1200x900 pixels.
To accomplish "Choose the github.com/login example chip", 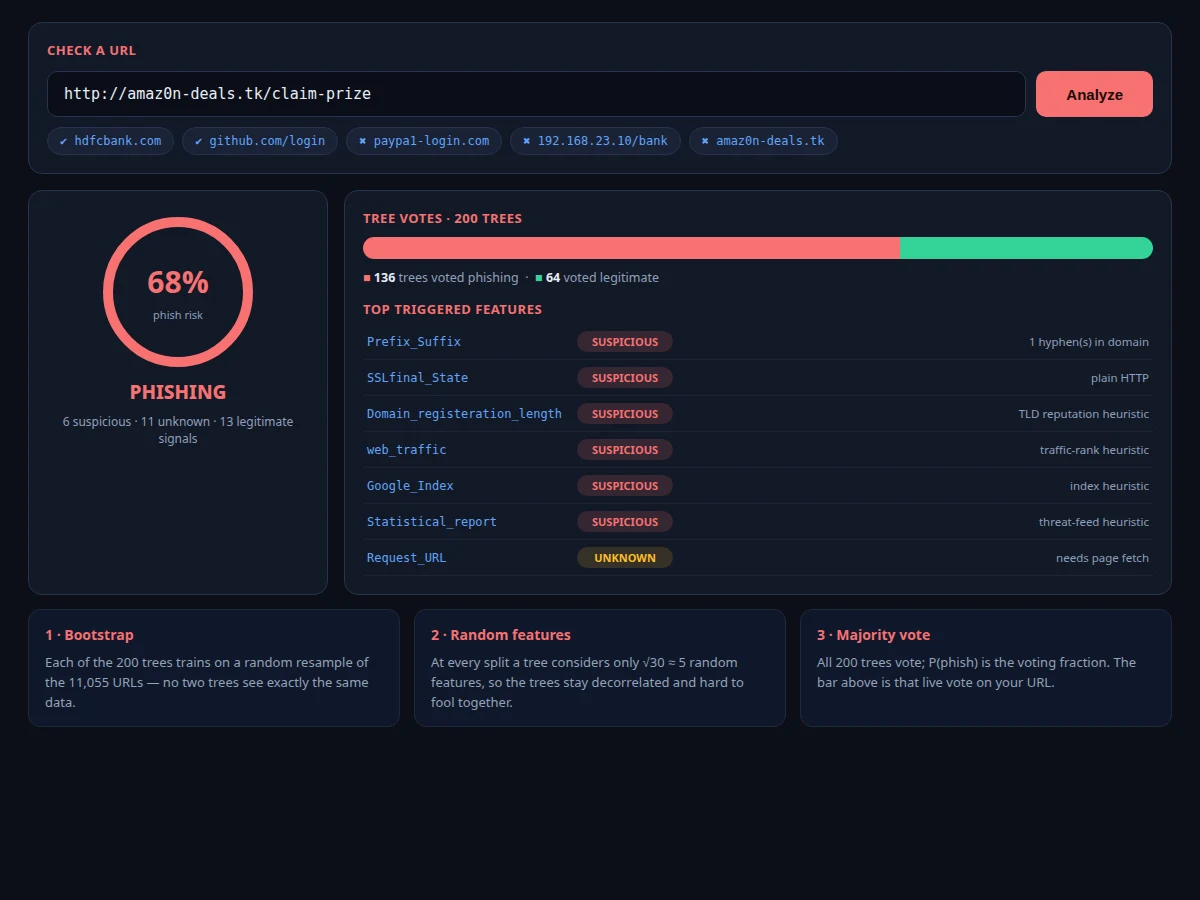I will [260, 141].
